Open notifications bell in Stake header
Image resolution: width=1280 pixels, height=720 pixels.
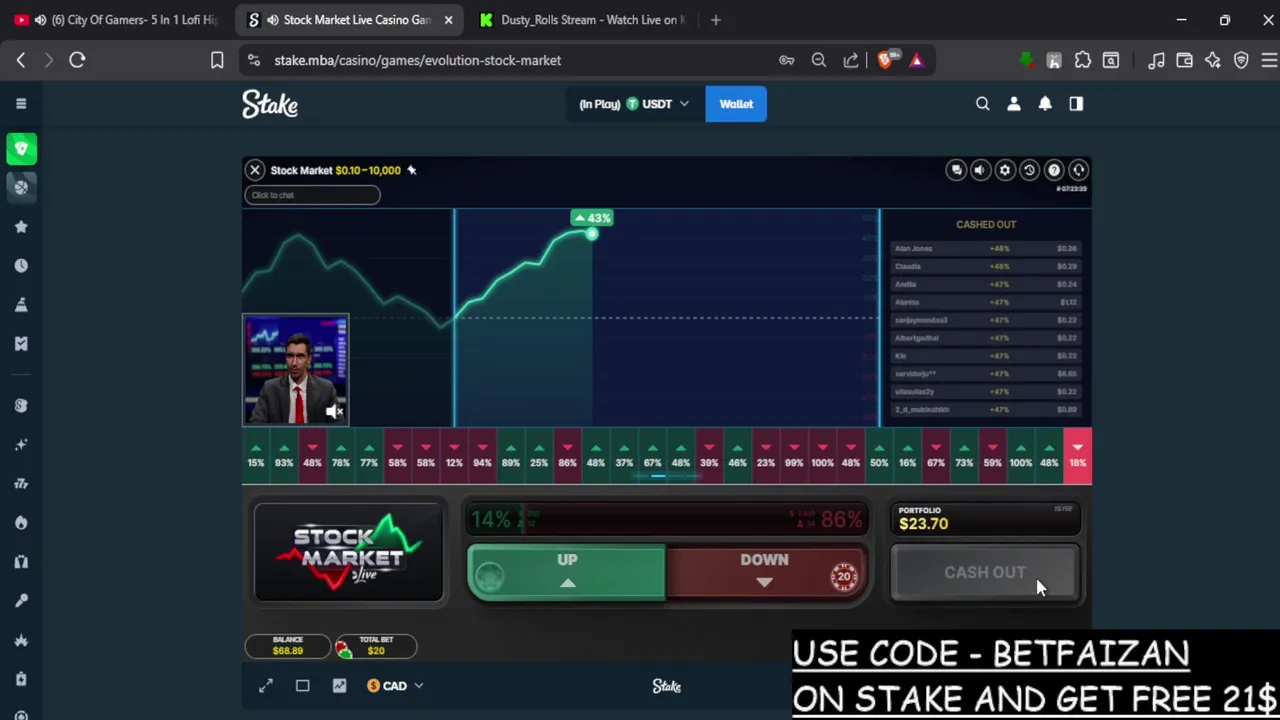click(x=1045, y=104)
